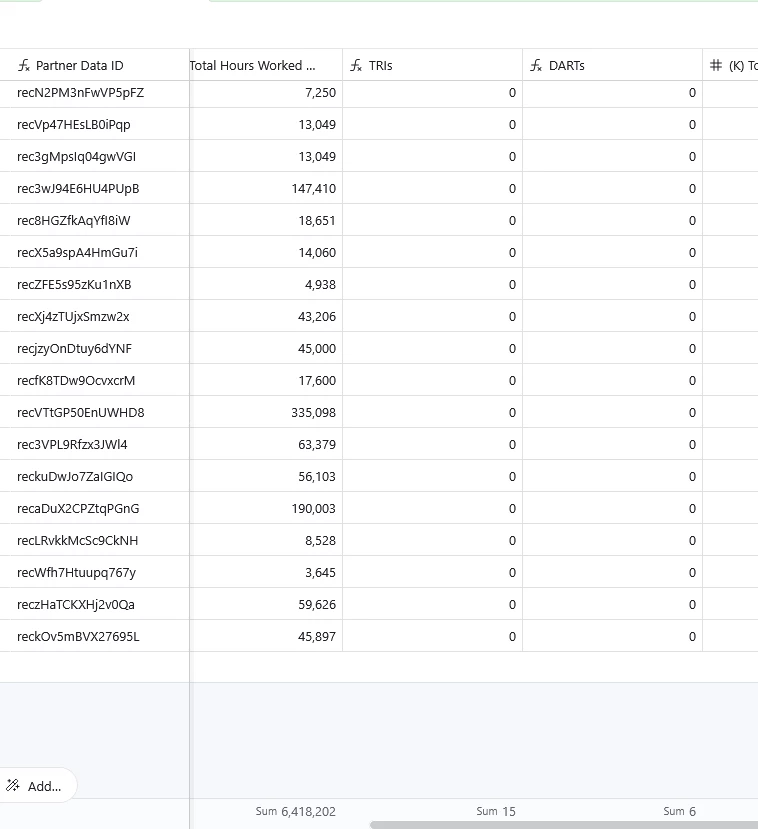Image resolution: width=758 pixels, height=829 pixels.
Task: Select record recN2PM3nFwVP5pFZ
Action: point(80,93)
